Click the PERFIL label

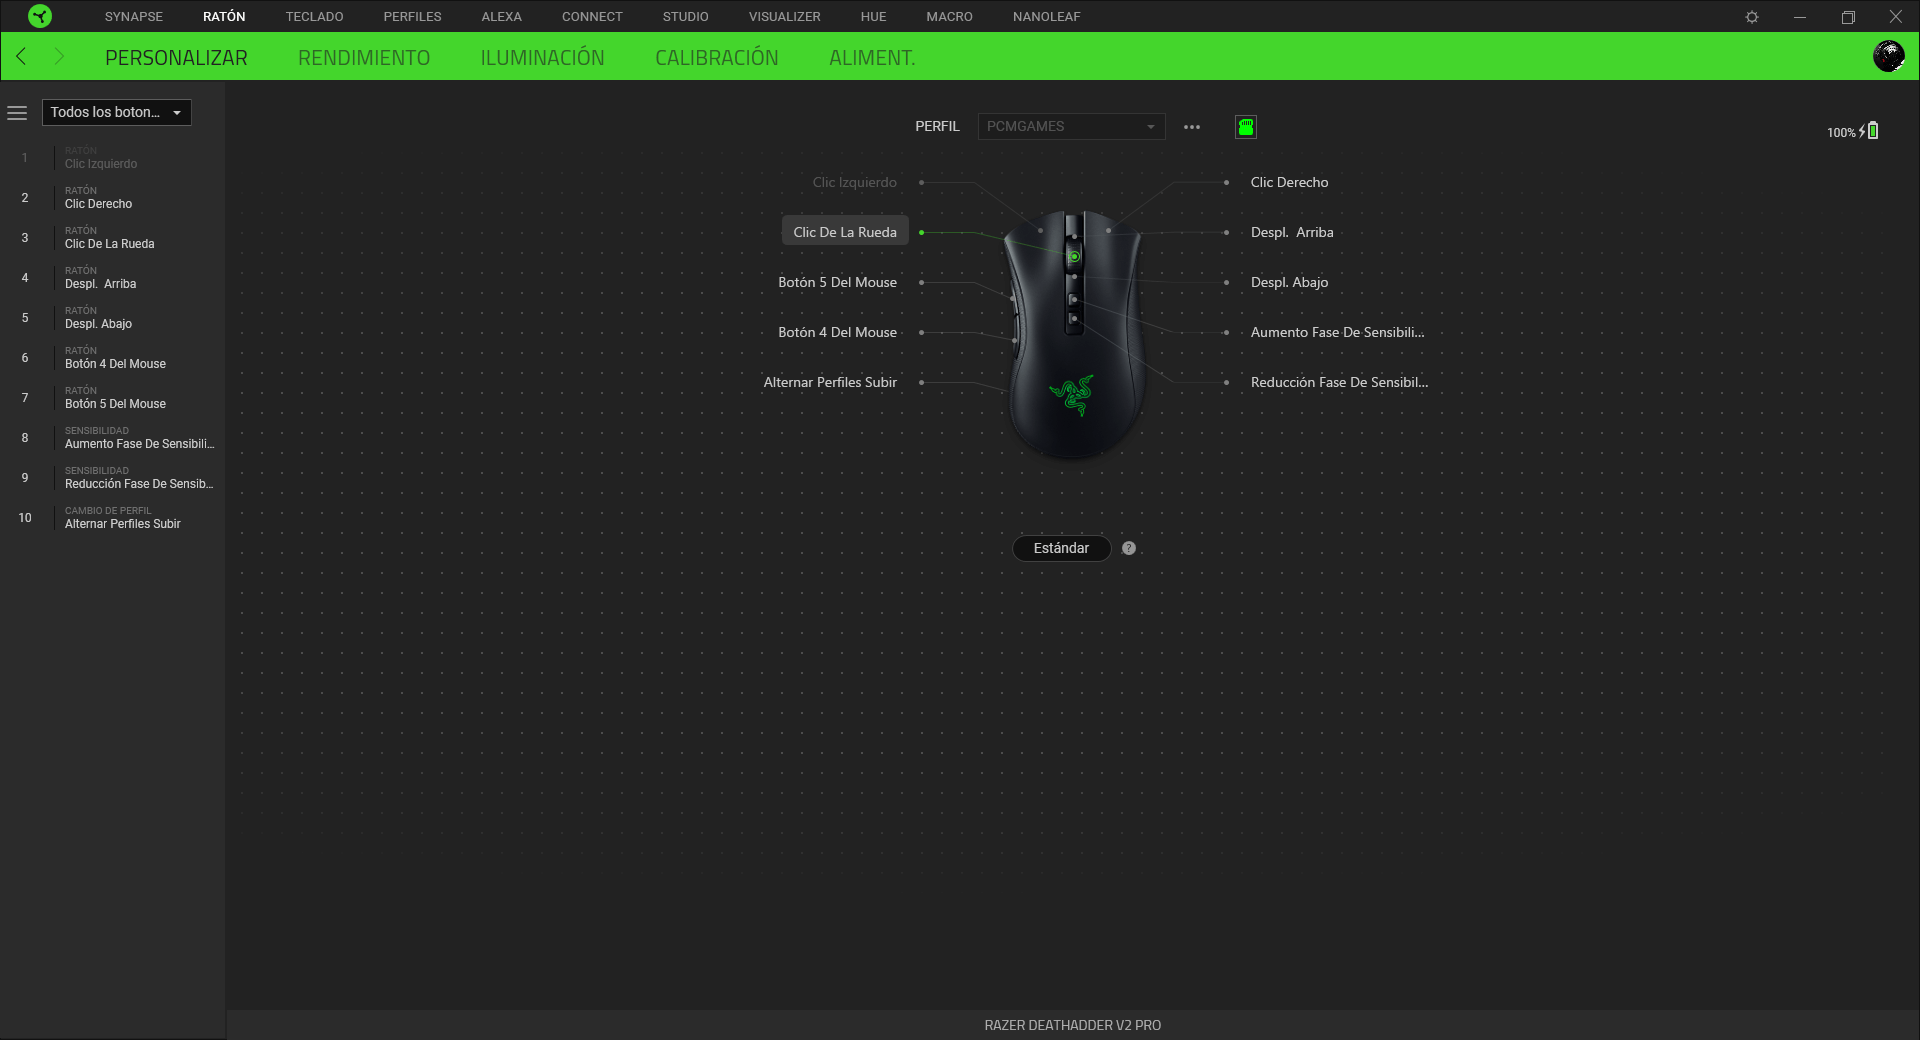click(x=937, y=127)
